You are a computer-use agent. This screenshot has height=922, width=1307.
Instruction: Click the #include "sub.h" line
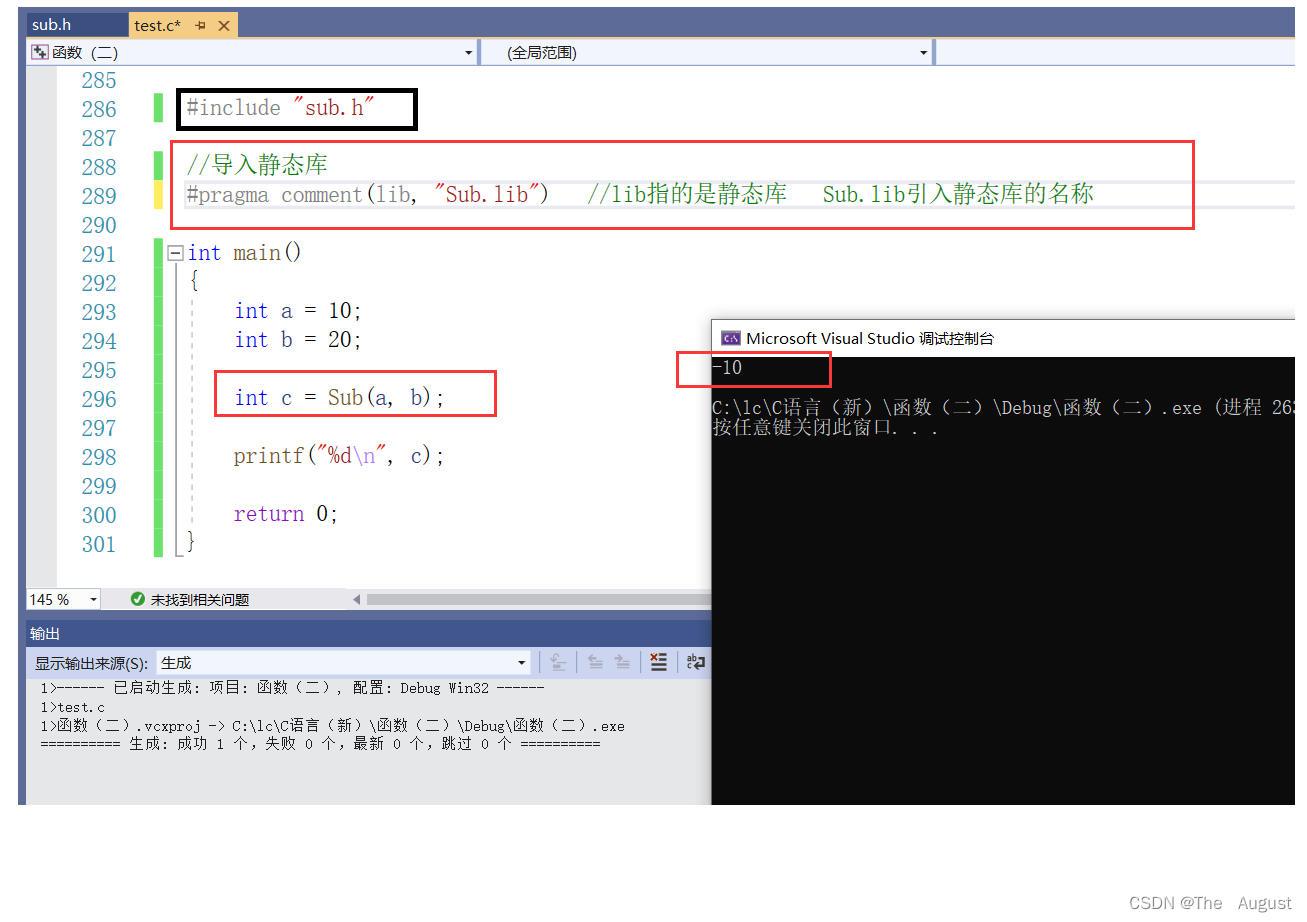pos(280,108)
